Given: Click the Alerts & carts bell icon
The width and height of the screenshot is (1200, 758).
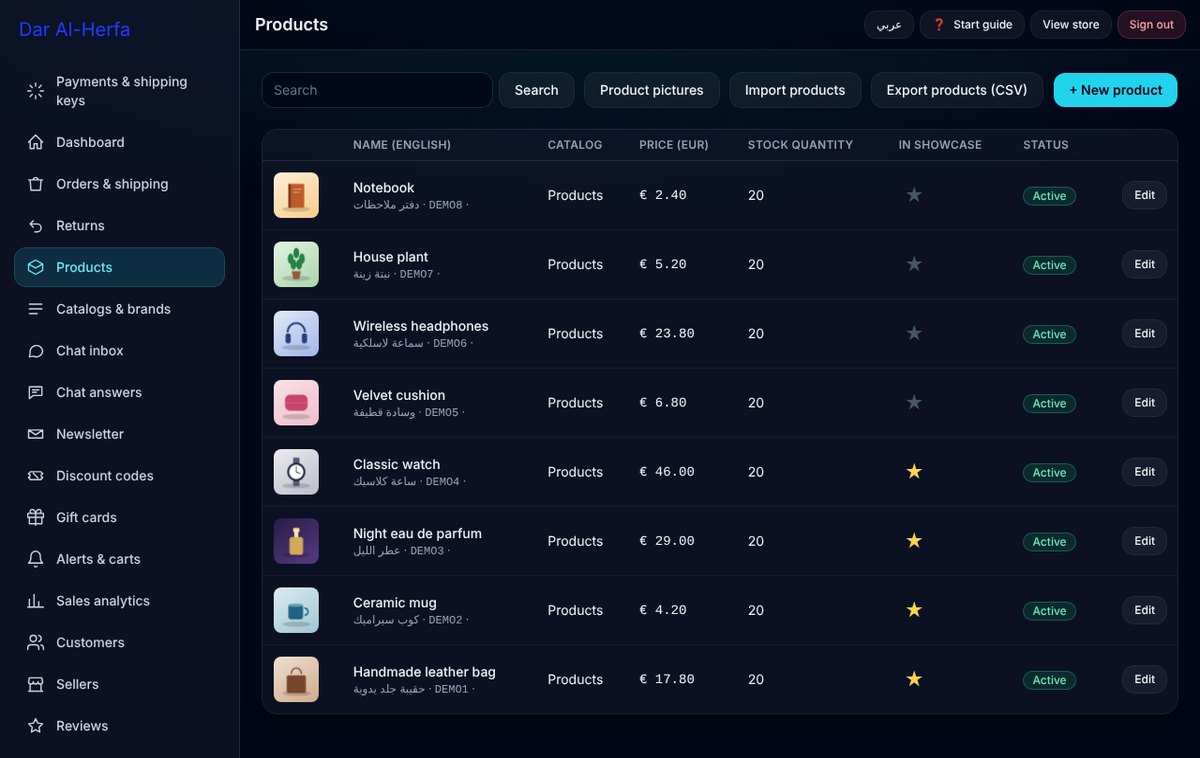Looking at the screenshot, I should click(x=36, y=559).
